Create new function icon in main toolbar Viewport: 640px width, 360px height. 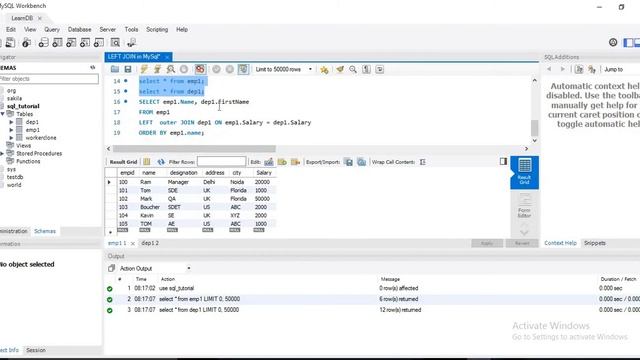click(x=99, y=42)
